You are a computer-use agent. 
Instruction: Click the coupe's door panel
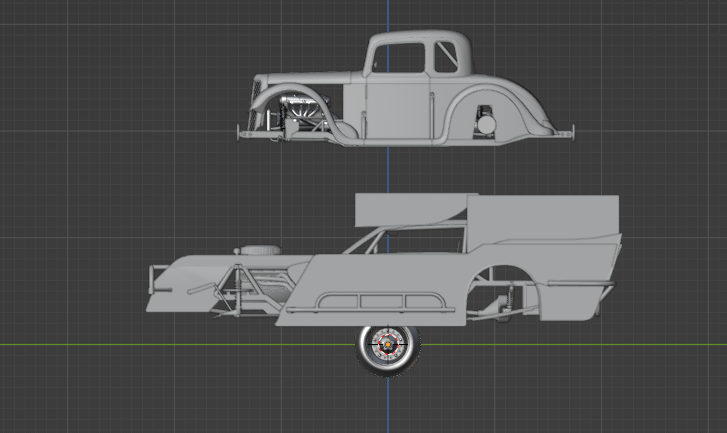398,107
